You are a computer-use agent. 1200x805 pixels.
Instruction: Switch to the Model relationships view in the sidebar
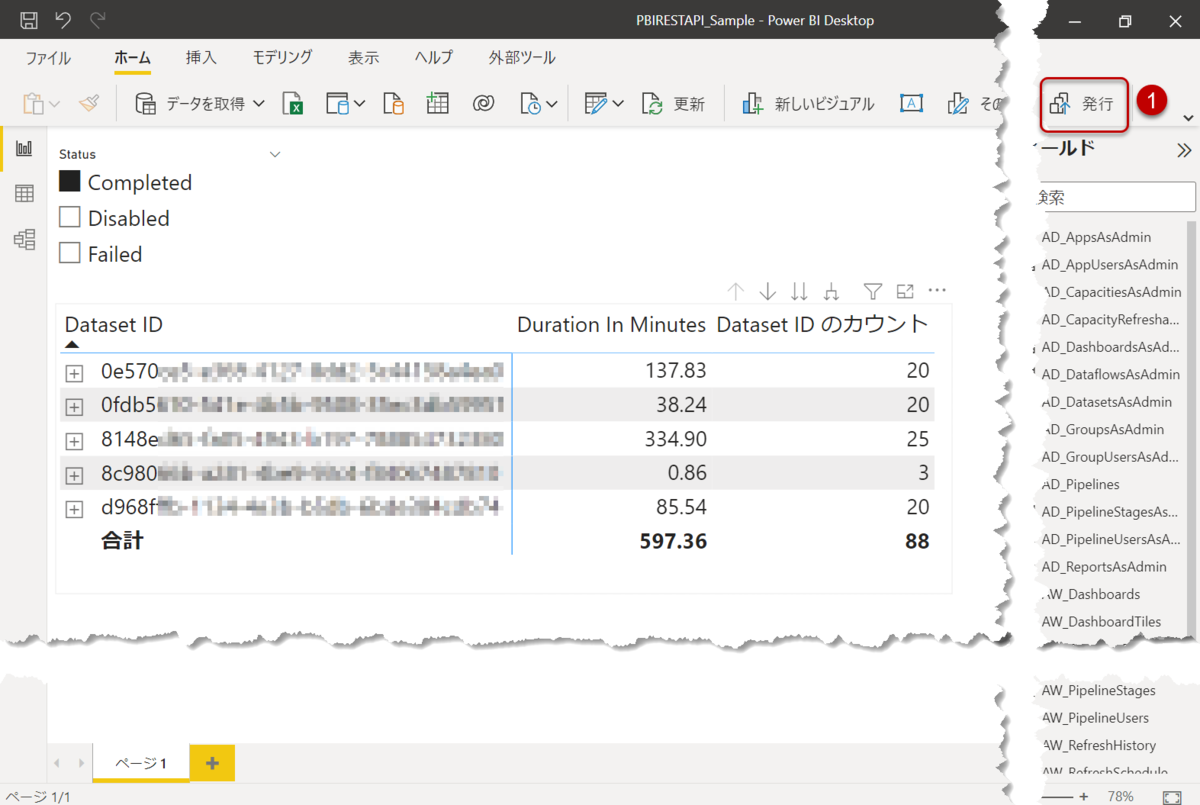tap(24, 239)
